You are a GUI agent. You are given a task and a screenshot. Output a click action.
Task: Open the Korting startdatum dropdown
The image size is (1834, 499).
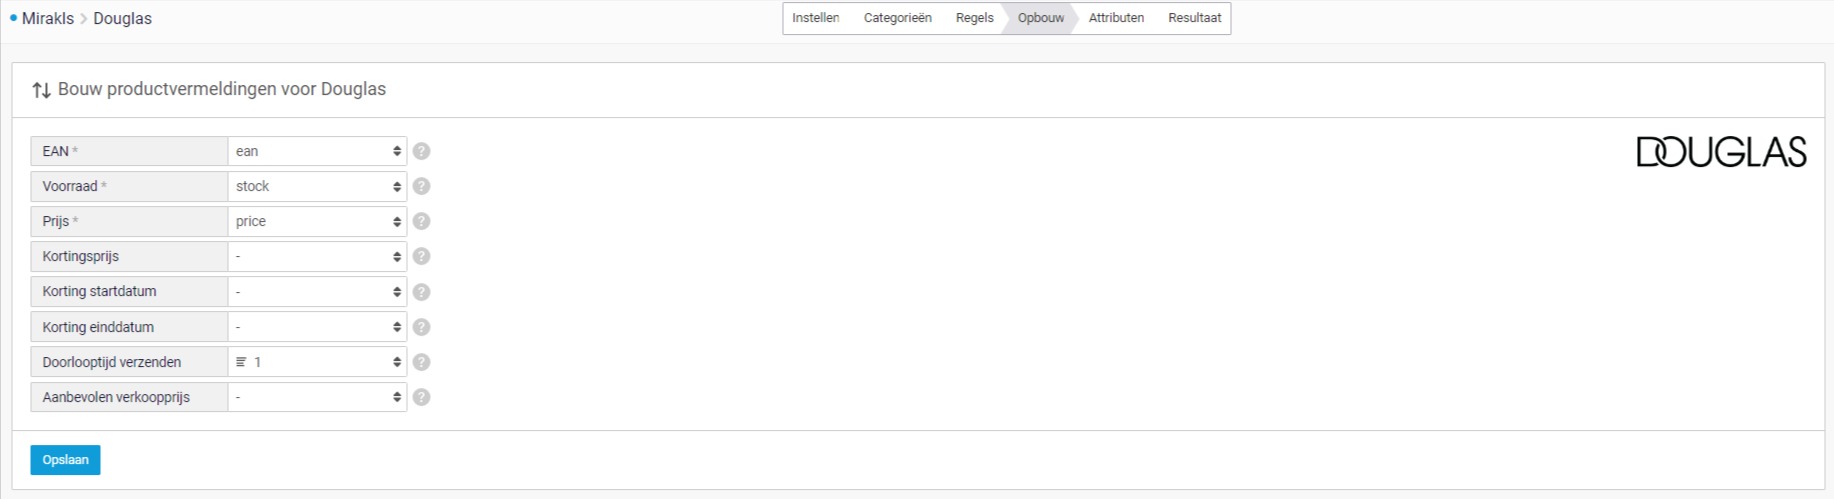[x=317, y=292]
